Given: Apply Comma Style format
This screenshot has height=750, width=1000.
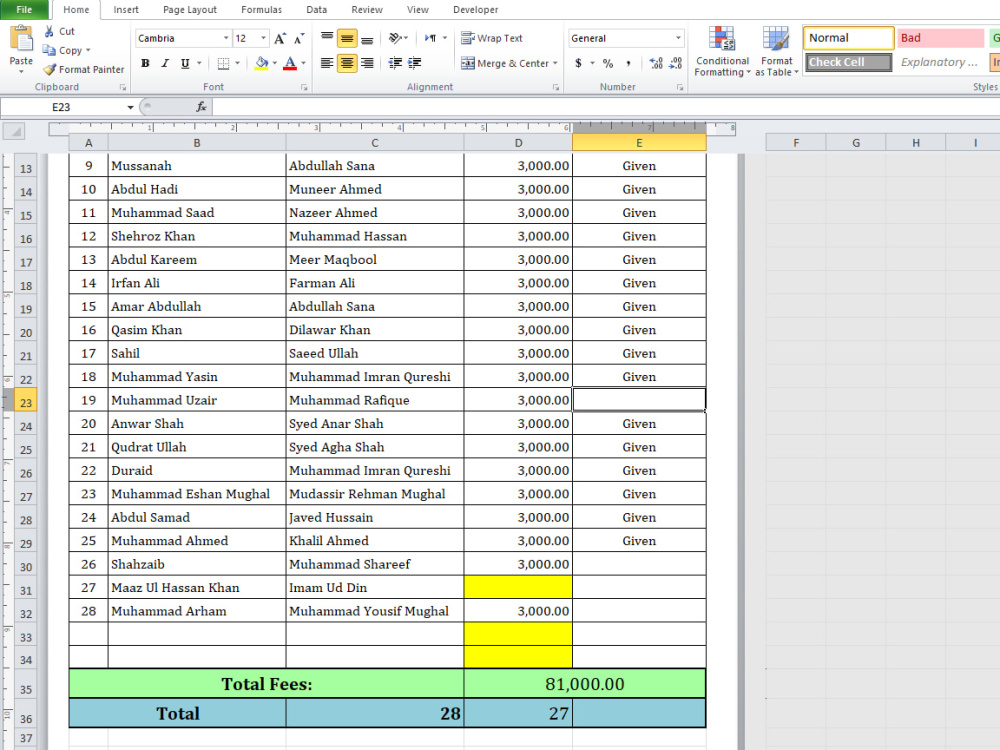Looking at the screenshot, I should [x=628, y=63].
